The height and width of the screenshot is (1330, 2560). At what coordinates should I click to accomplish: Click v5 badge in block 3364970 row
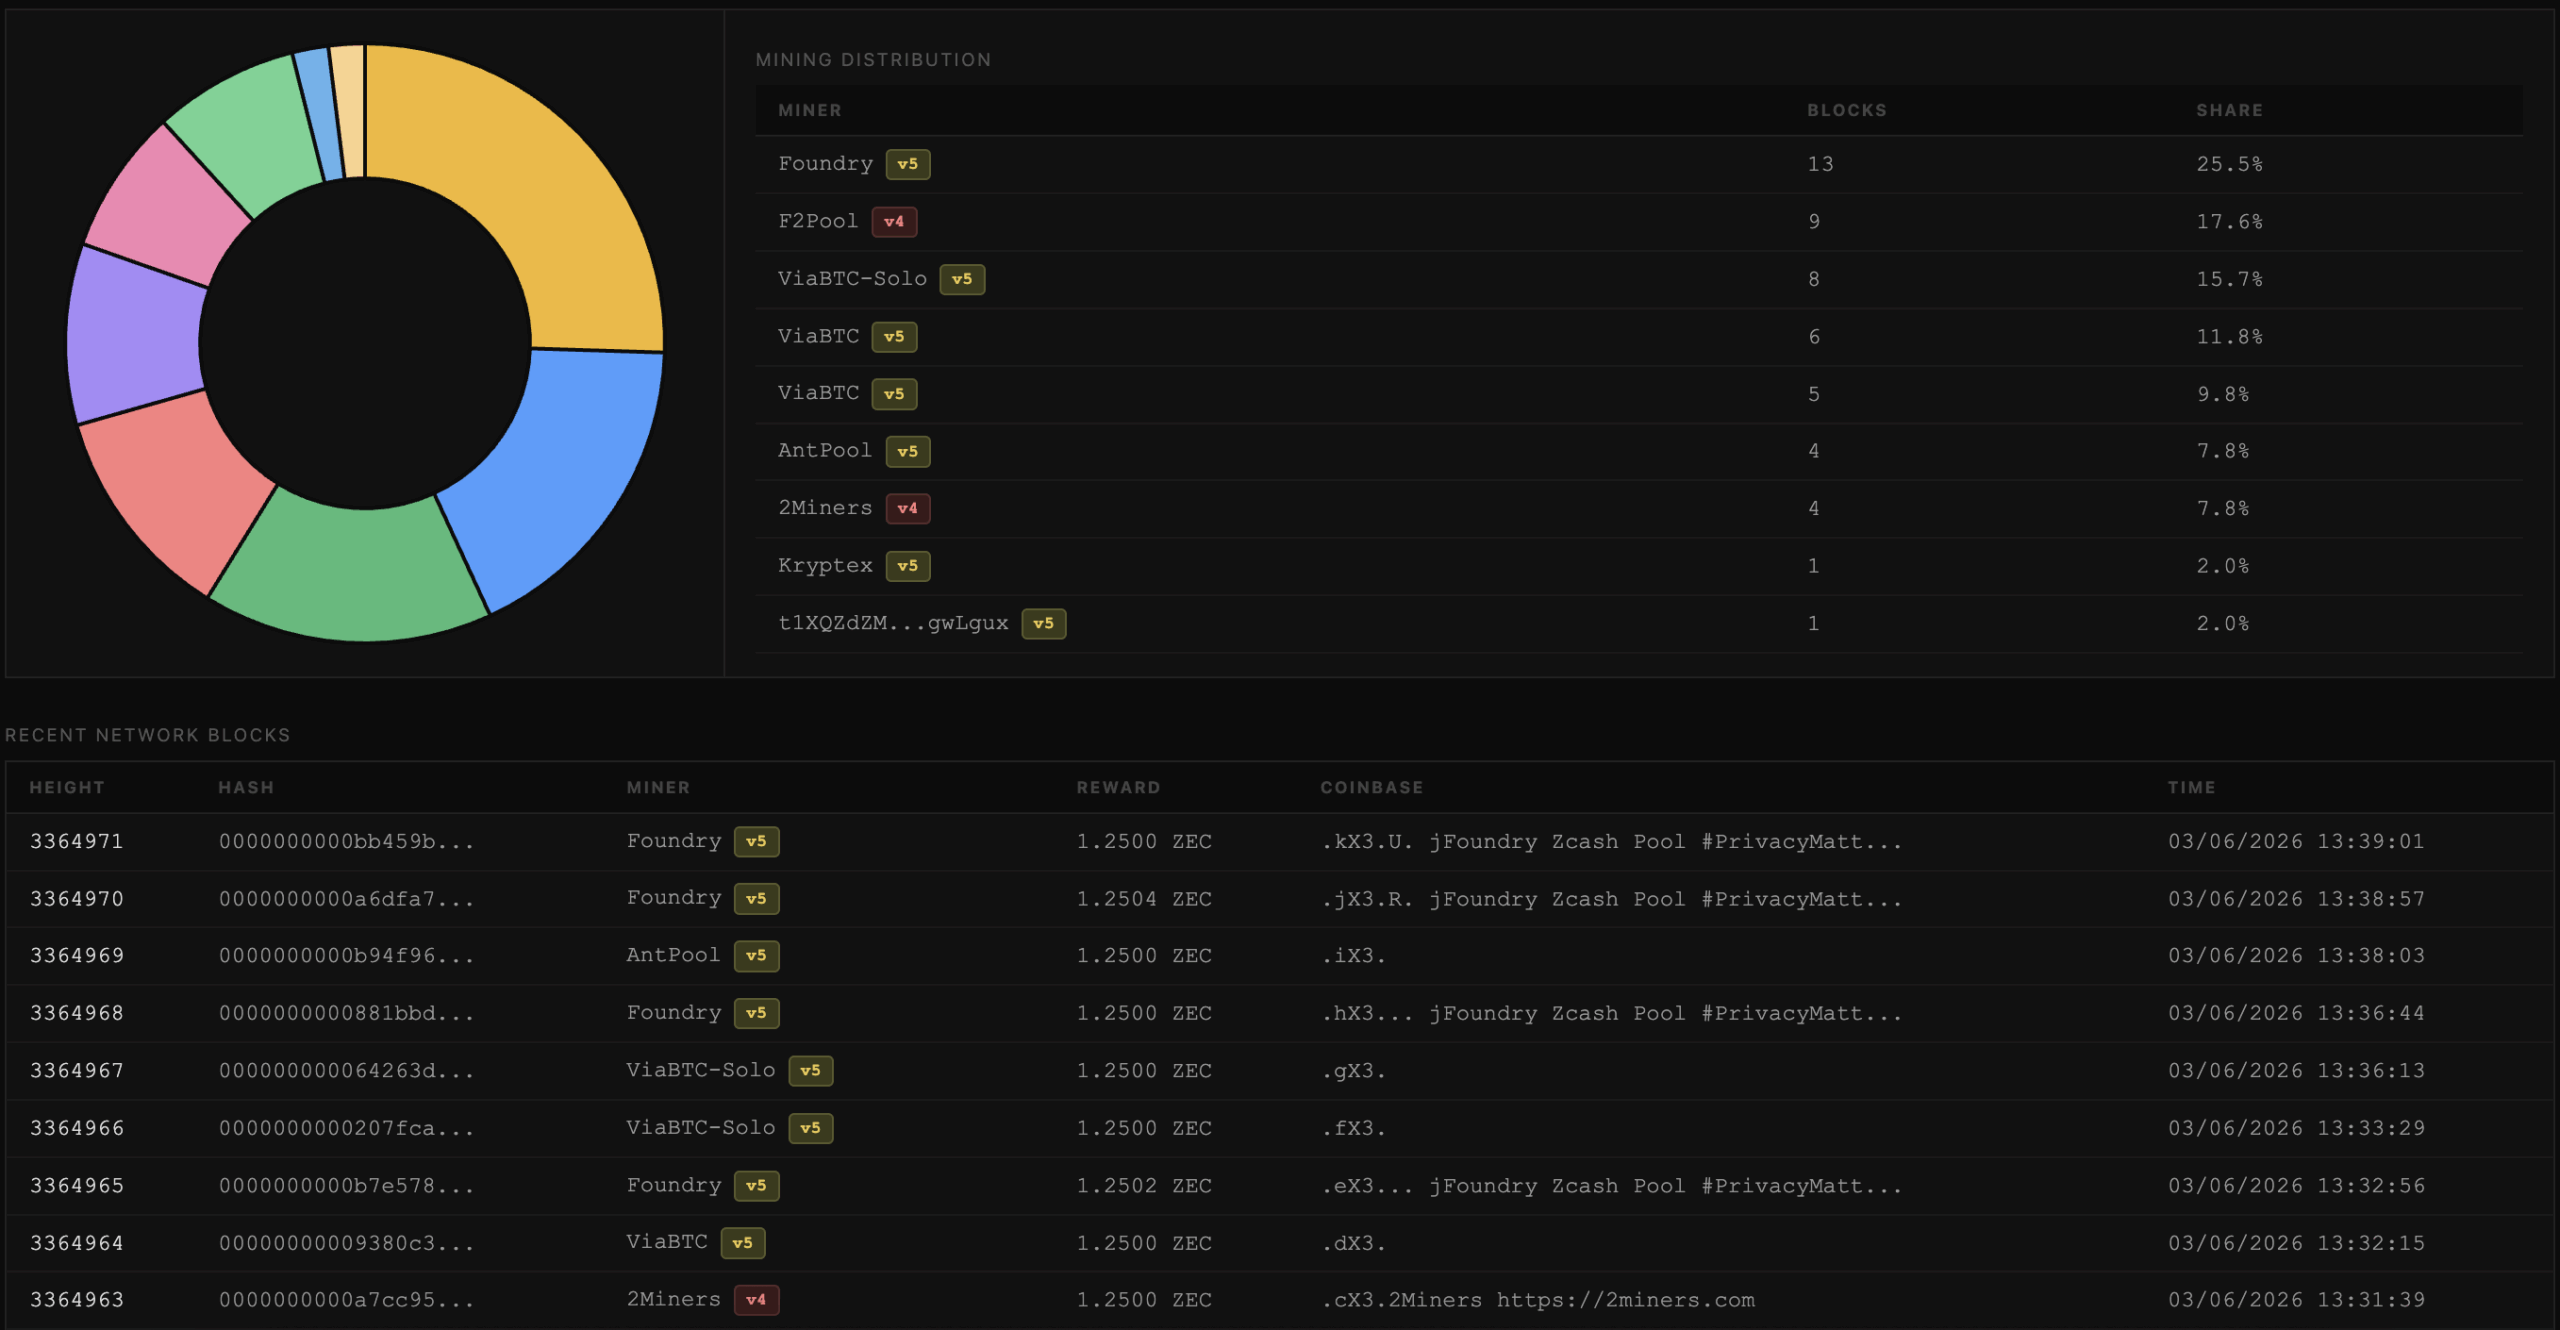coord(756,899)
